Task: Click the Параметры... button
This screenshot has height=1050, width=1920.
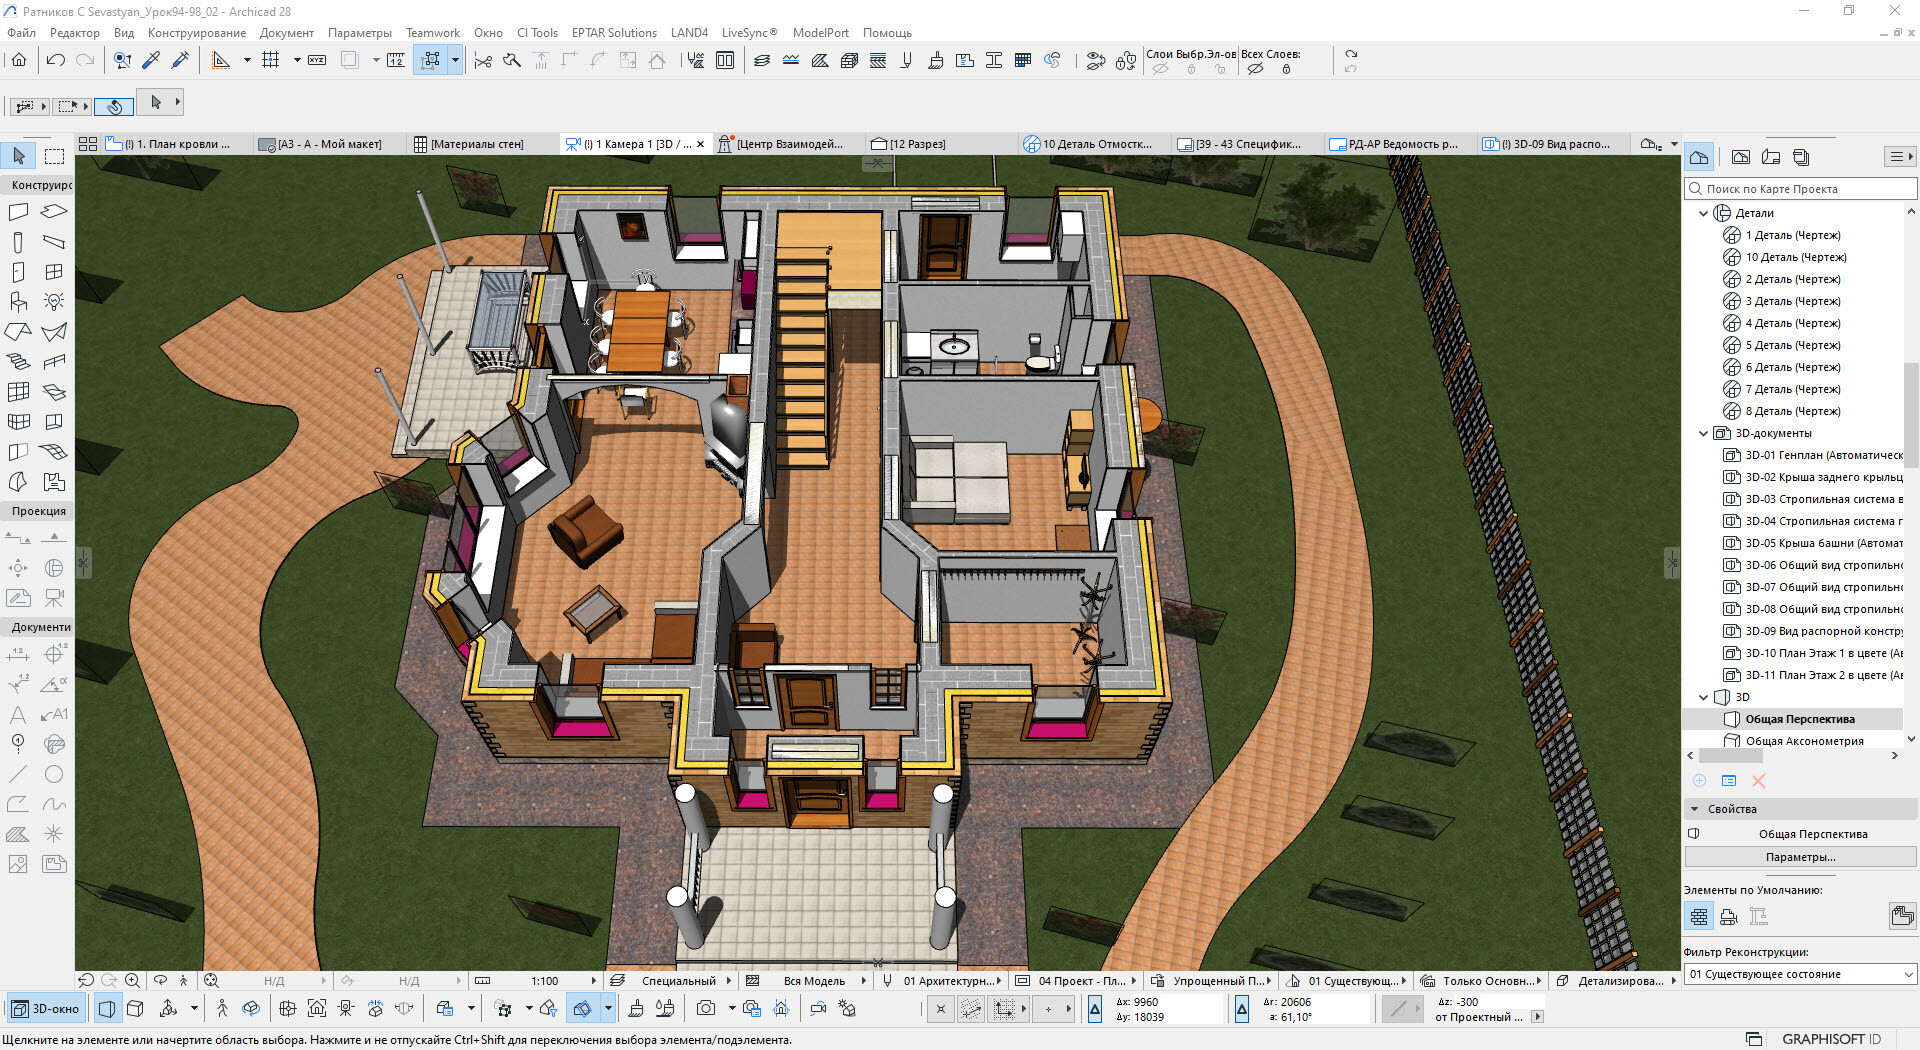Action: (x=1800, y=857)
